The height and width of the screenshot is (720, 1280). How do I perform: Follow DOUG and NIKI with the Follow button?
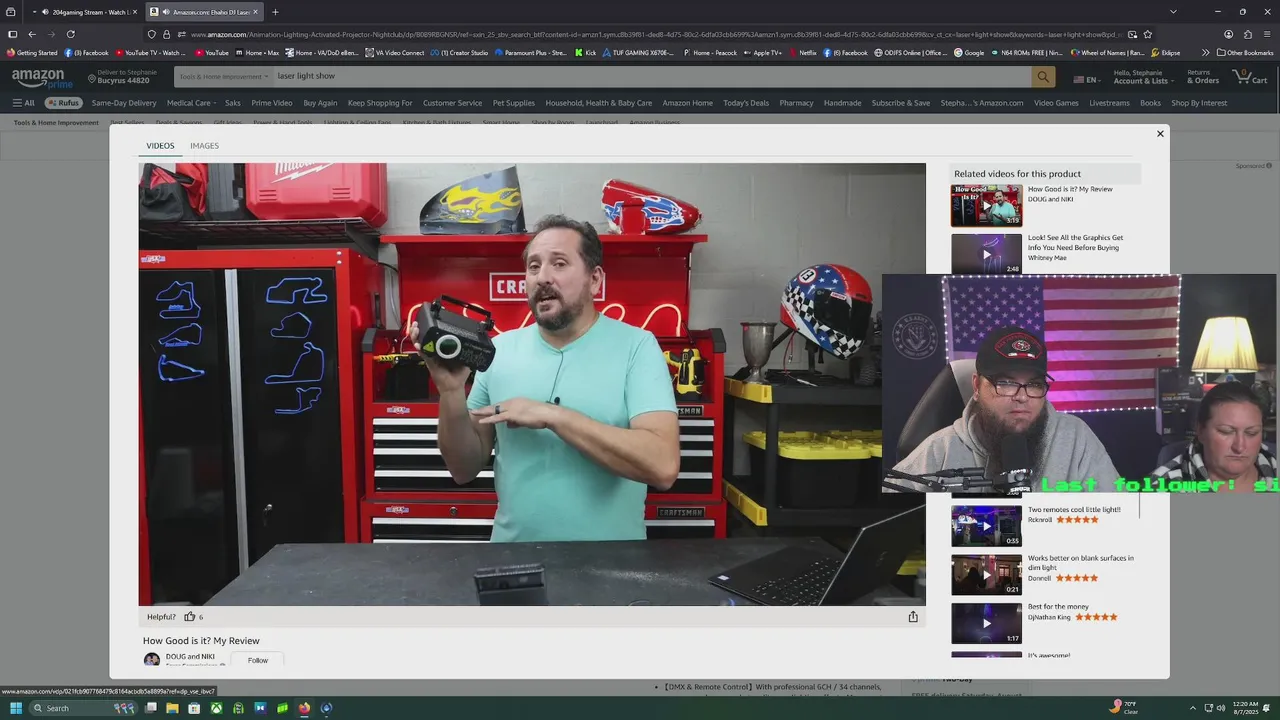click(258, 660)
